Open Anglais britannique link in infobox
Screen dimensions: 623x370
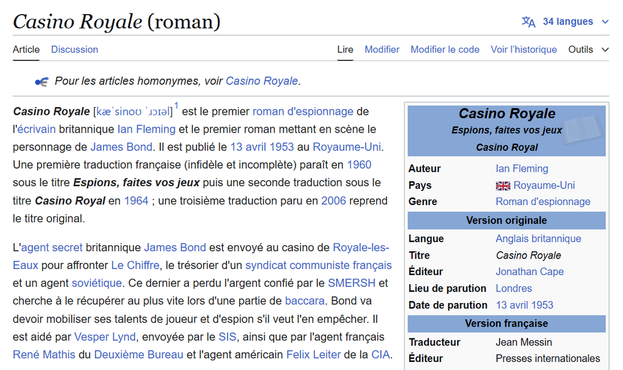[538, 239]
